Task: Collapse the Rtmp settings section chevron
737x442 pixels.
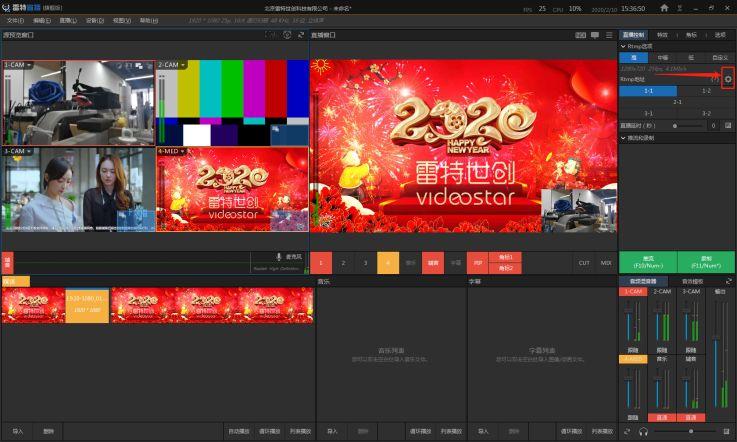Action: pos(623,47)
